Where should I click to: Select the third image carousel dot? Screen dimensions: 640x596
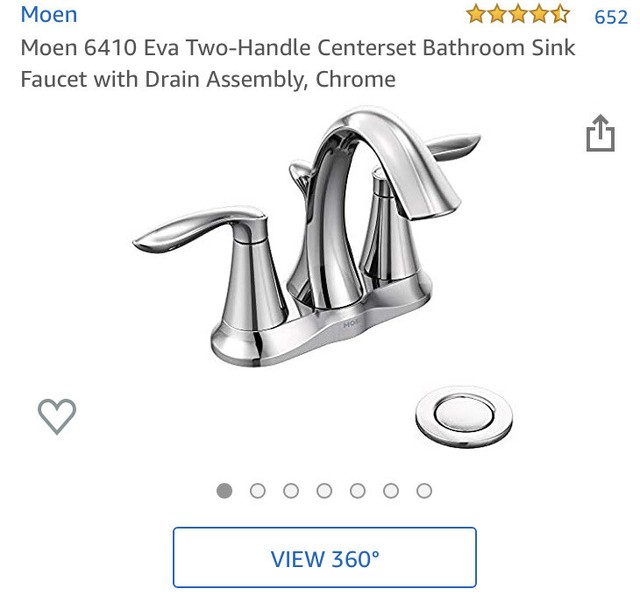tap(291, 491)
